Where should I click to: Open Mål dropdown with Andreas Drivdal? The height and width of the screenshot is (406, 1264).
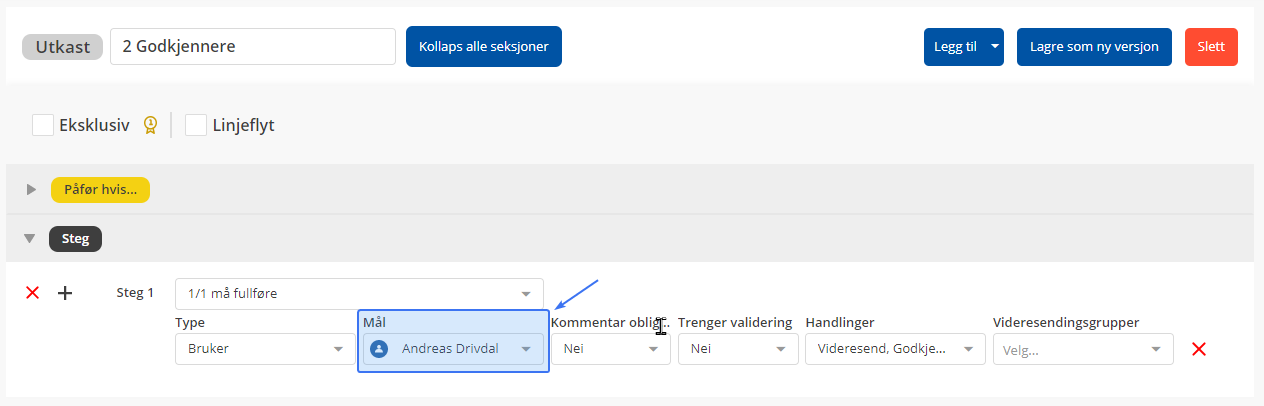[x=526, y=349]
